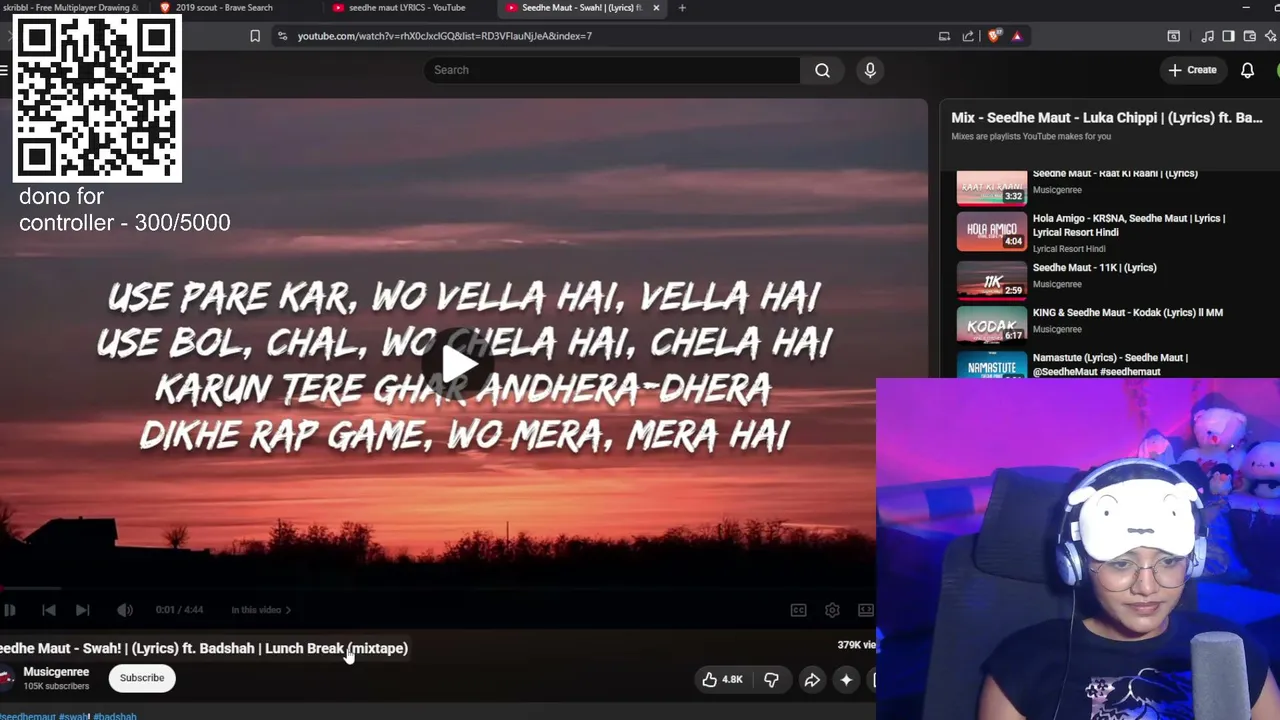
Task: Click the install/cast screen icon in address bar
Action: pyautogui.click(x=944, y=36)
